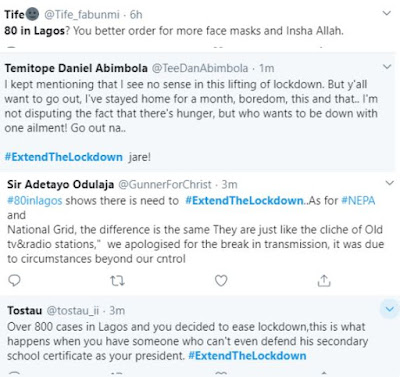Open #ExtendTheLockdown hashtag in Tostau's tweet
Screen dimensions: 400x377
point(247,356)
